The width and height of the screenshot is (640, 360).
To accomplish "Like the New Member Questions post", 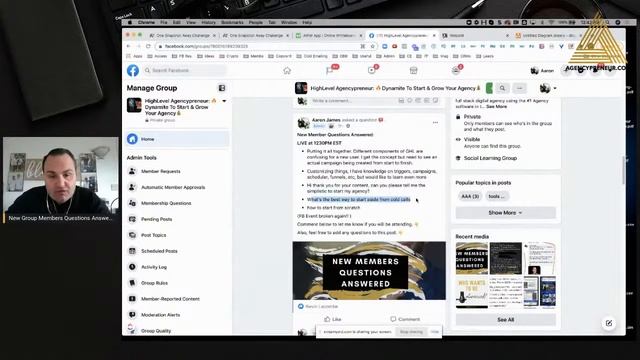I will point(333,319).
